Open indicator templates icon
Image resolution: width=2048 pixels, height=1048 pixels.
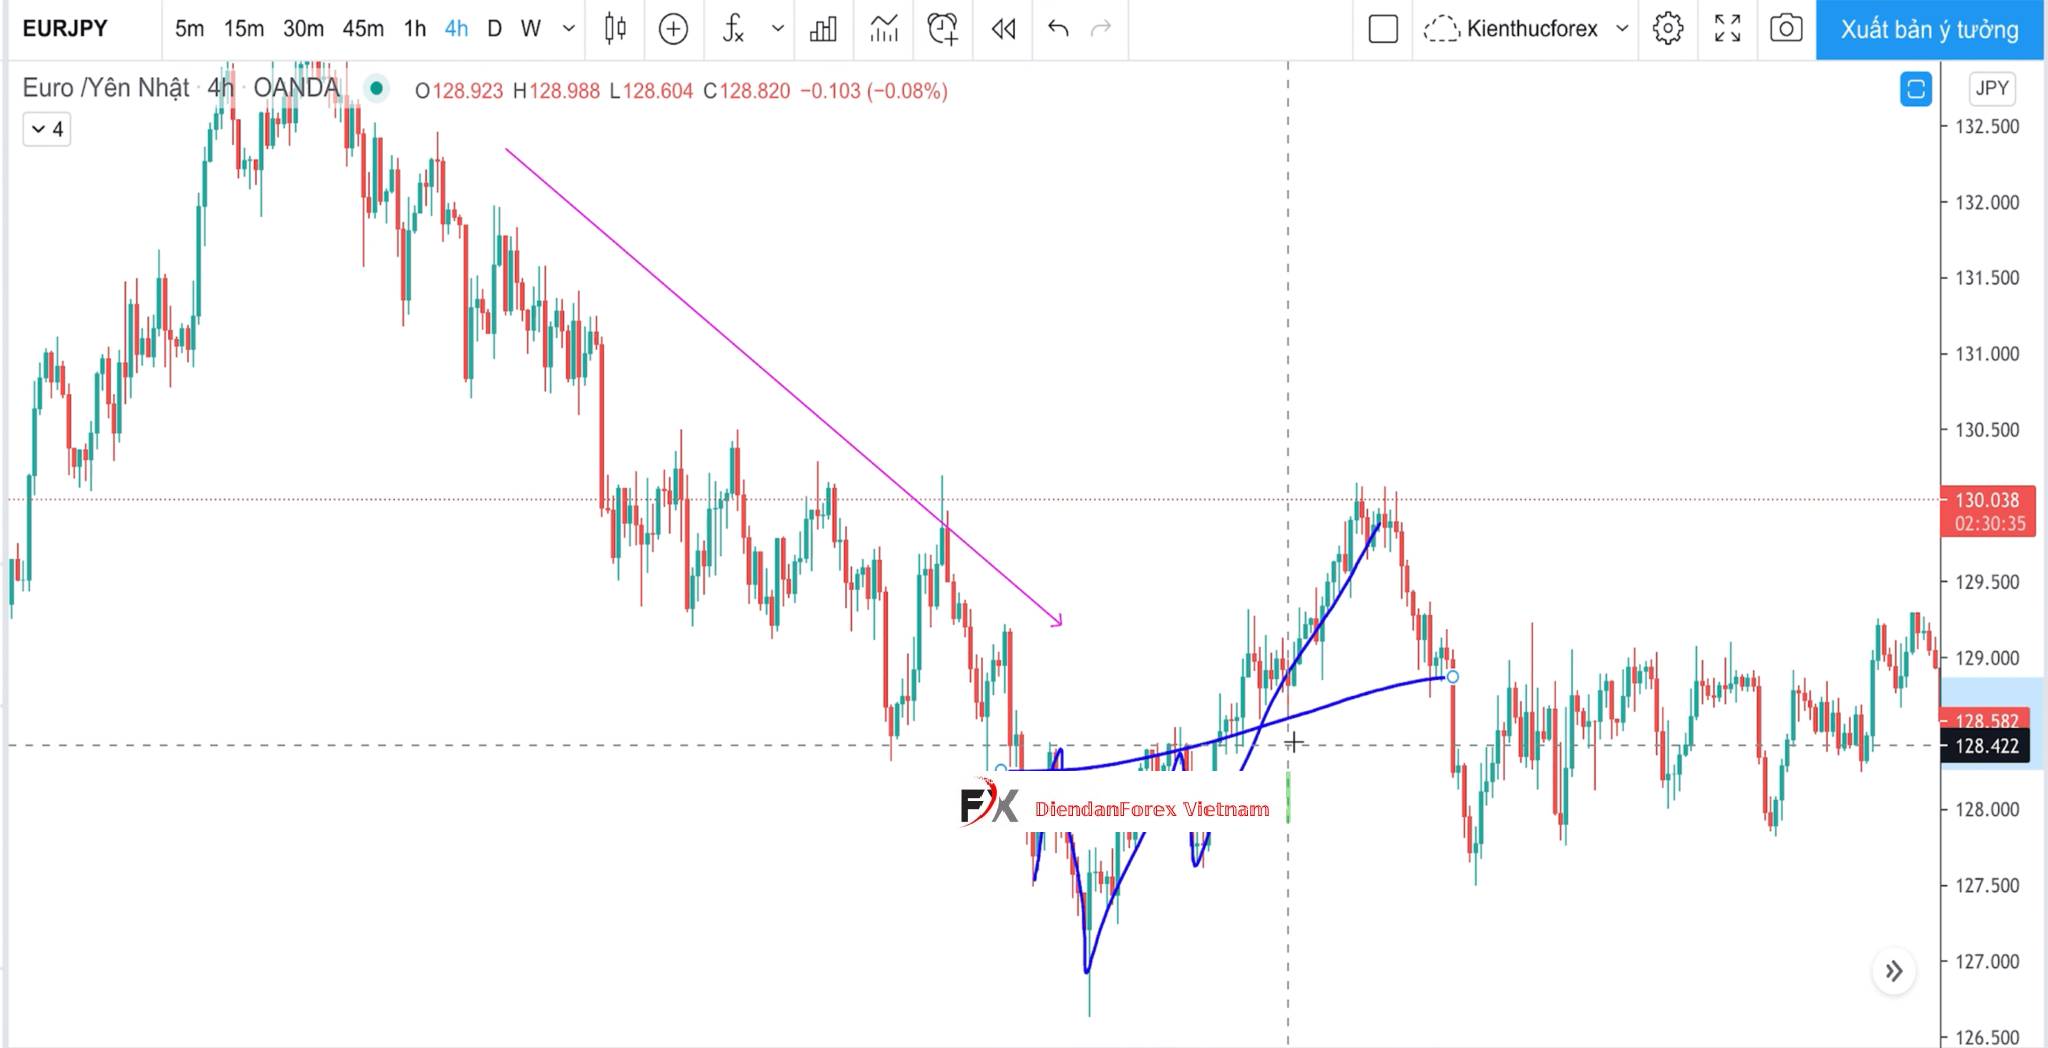click(884, 29)
